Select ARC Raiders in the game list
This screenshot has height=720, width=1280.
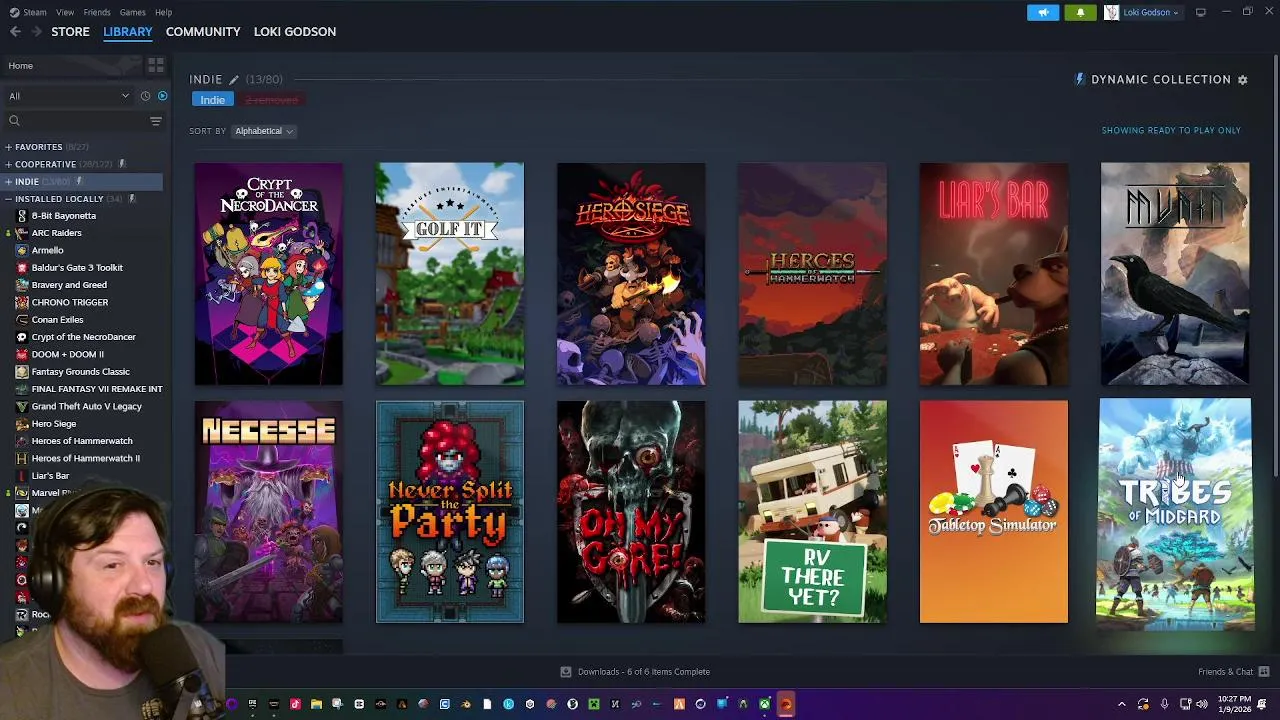tap(56, 233)
